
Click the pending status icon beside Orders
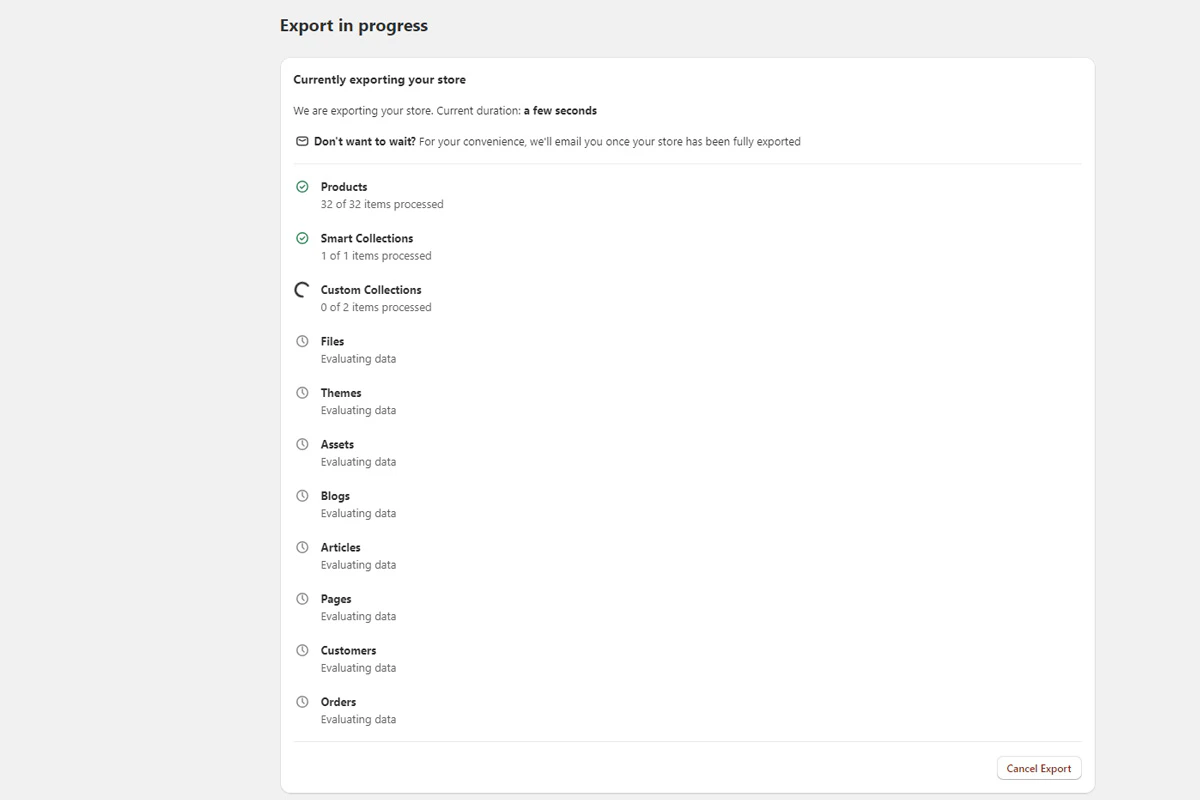point(302,701)
